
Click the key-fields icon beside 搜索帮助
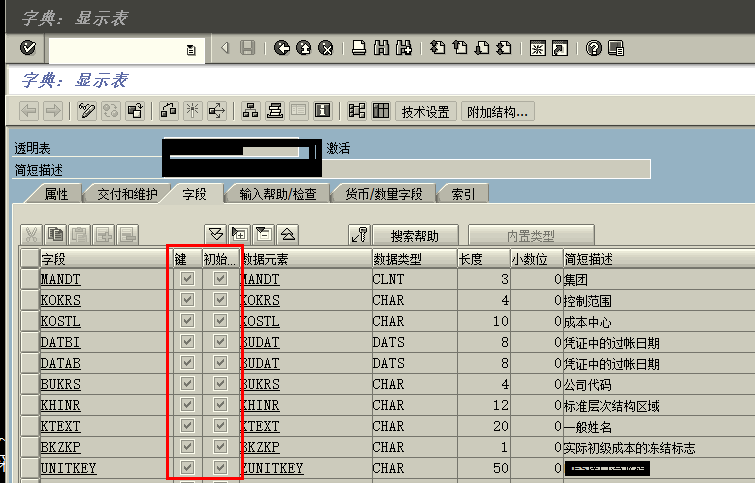point(360,235)
